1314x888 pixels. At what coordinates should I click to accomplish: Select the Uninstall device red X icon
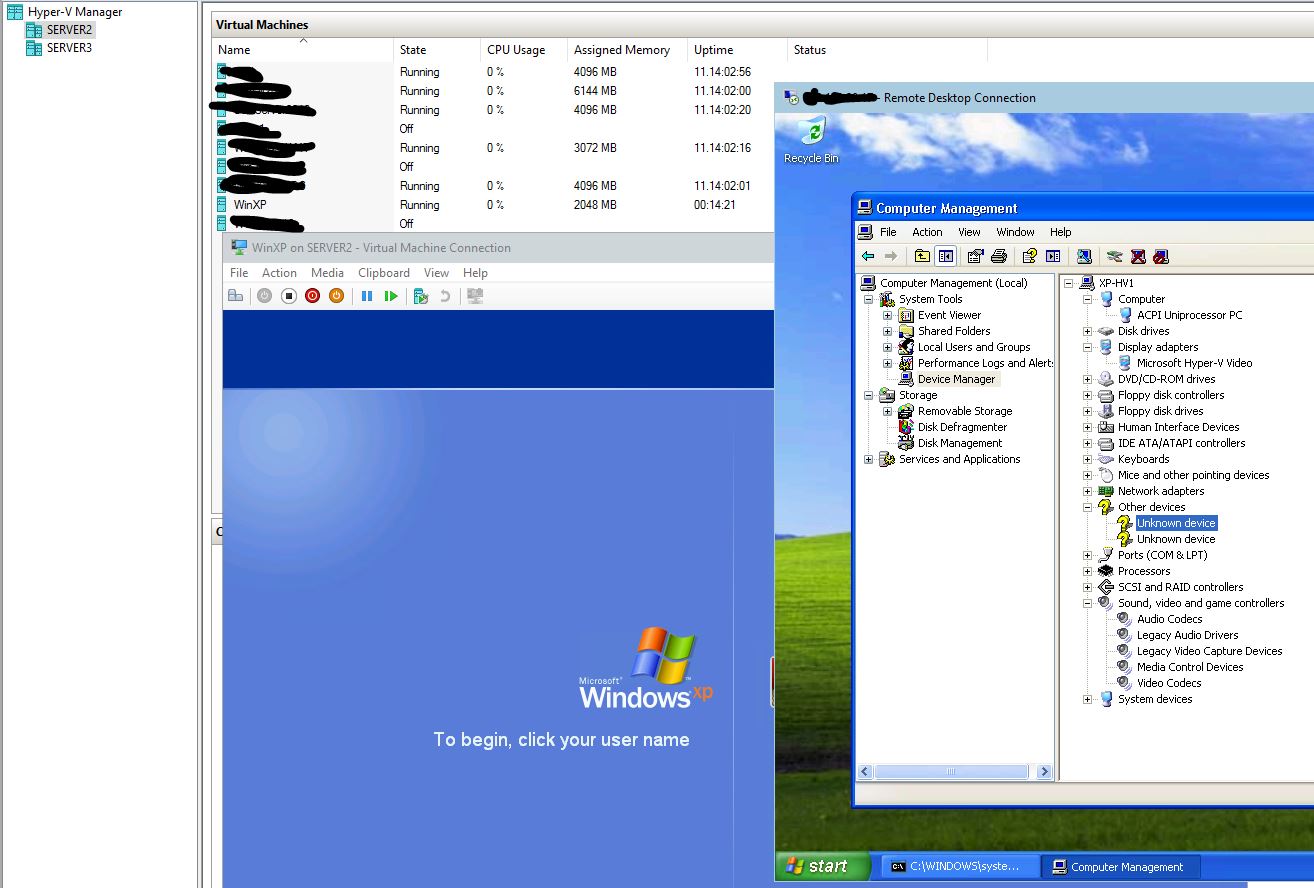(x=1137, y=257)
